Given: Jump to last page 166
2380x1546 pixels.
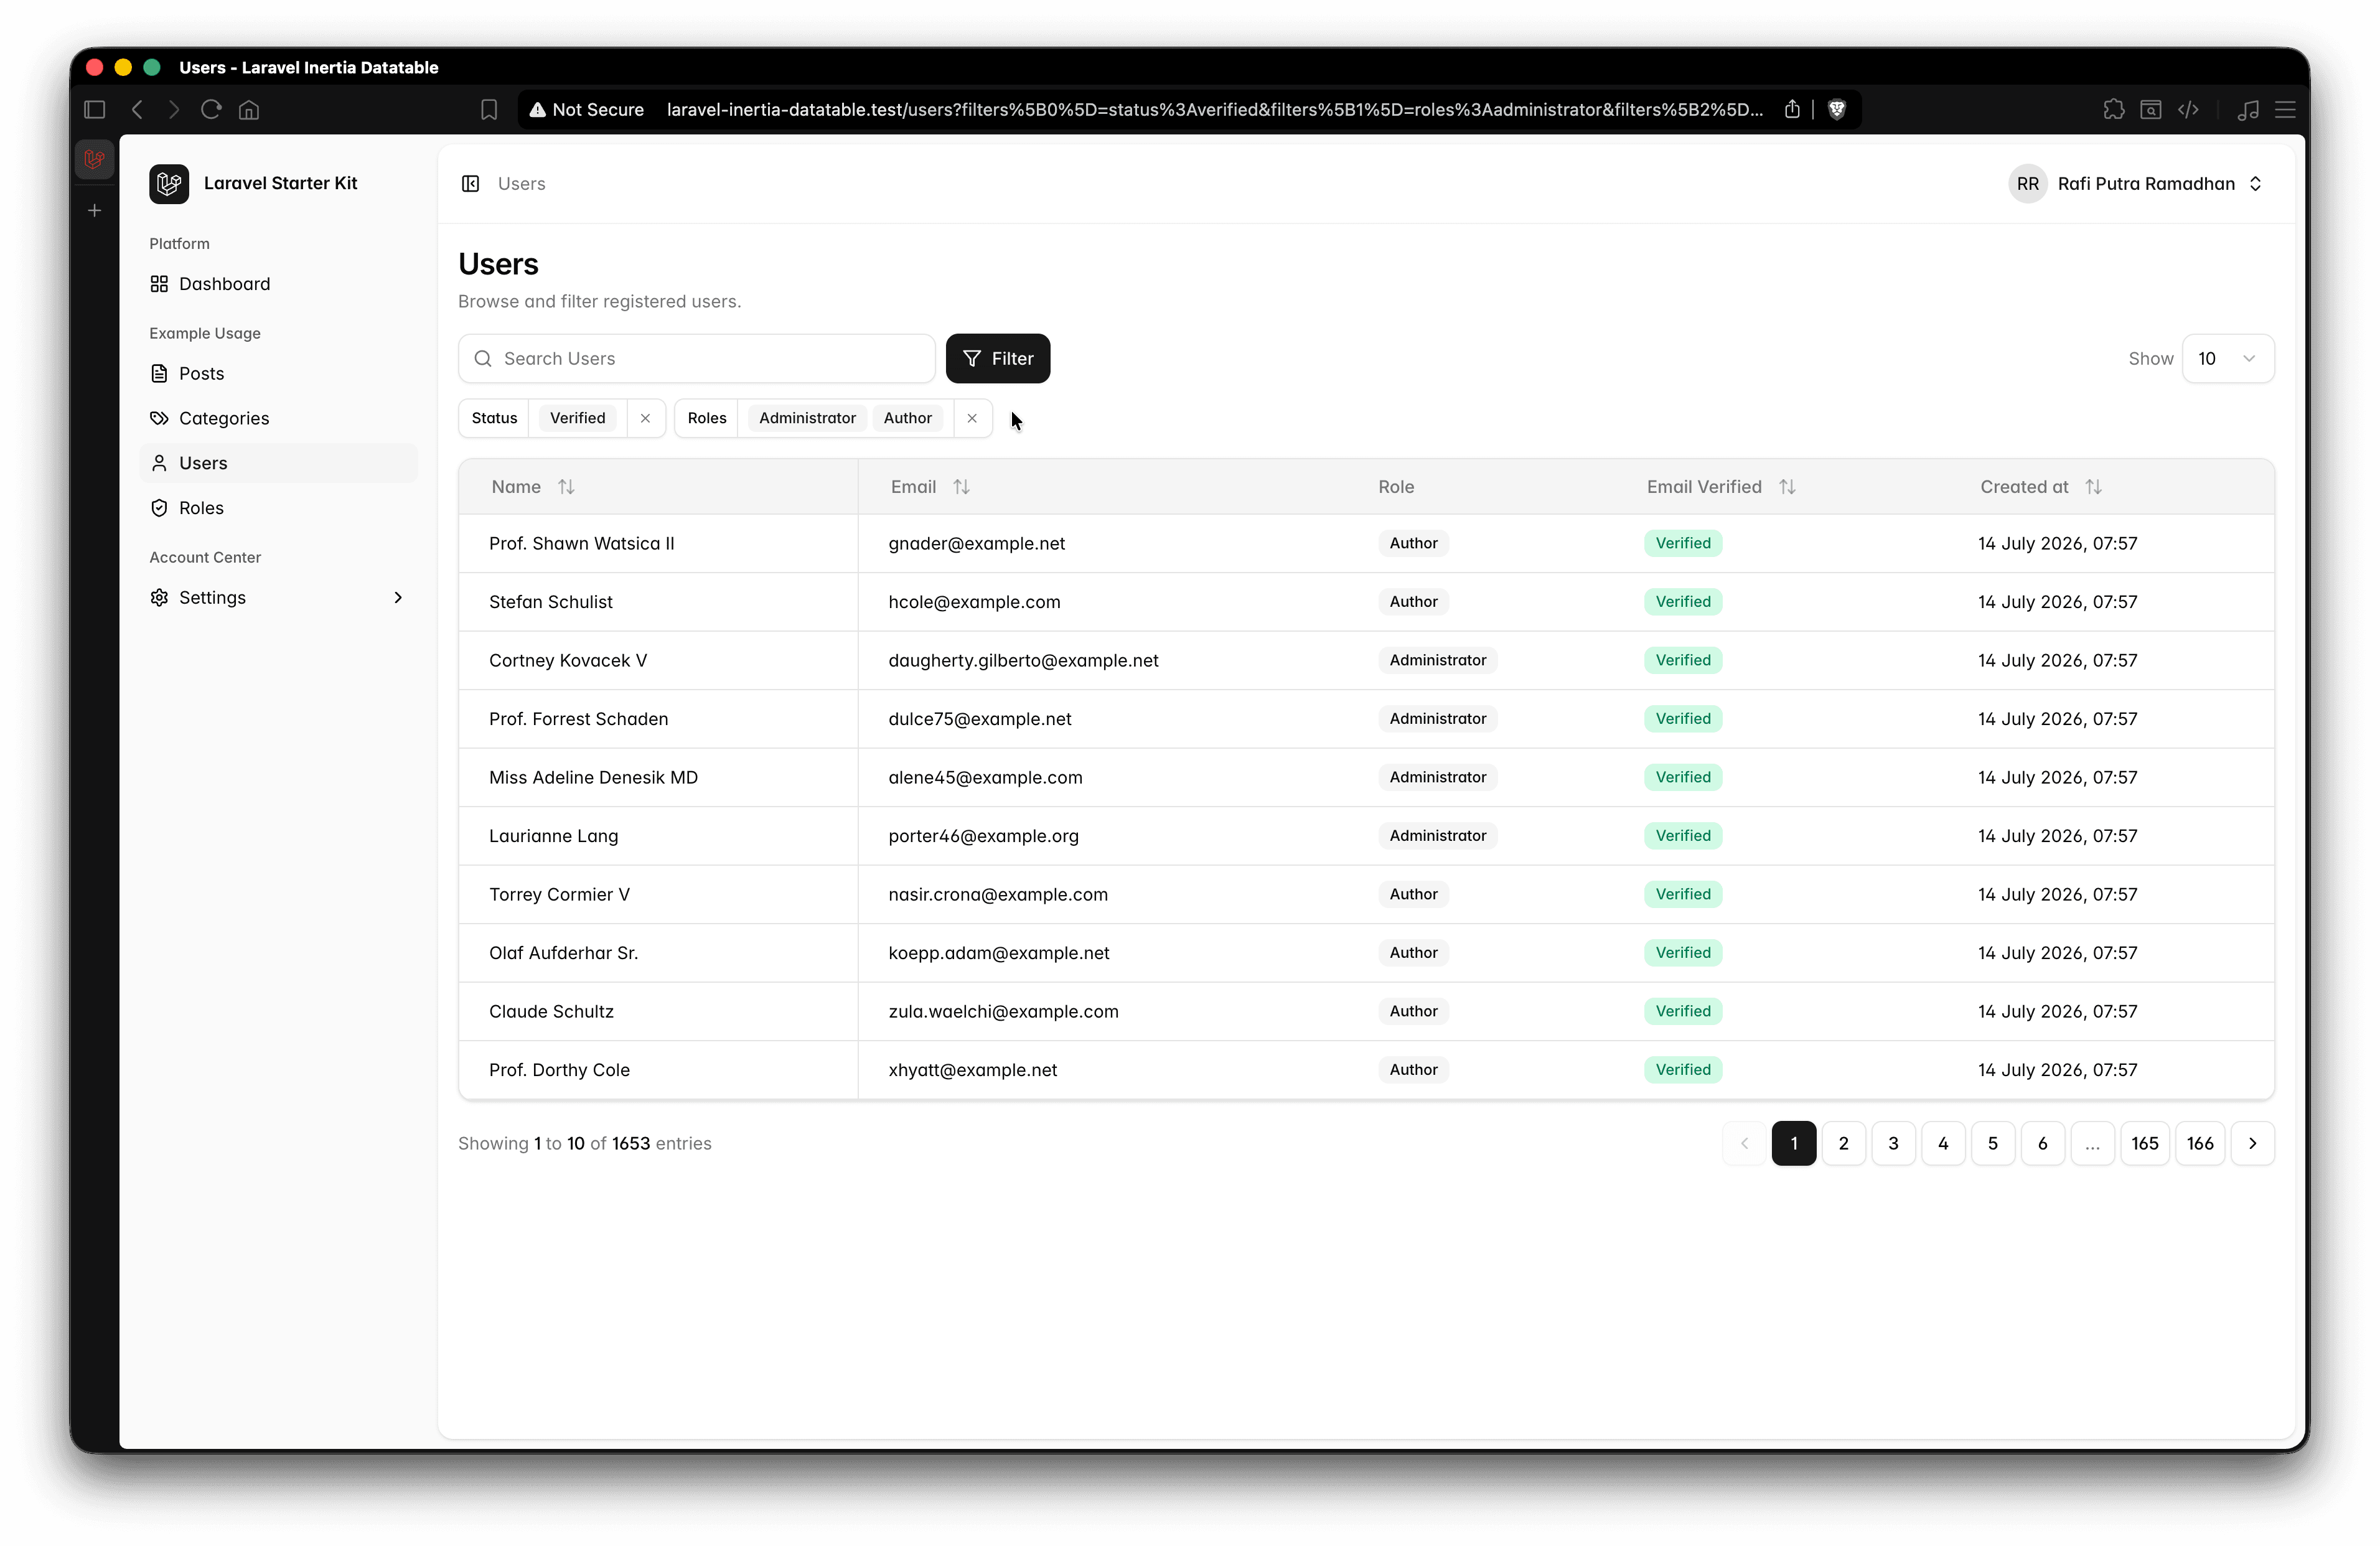Looking at the screenshot, I should point(2200,1143).
